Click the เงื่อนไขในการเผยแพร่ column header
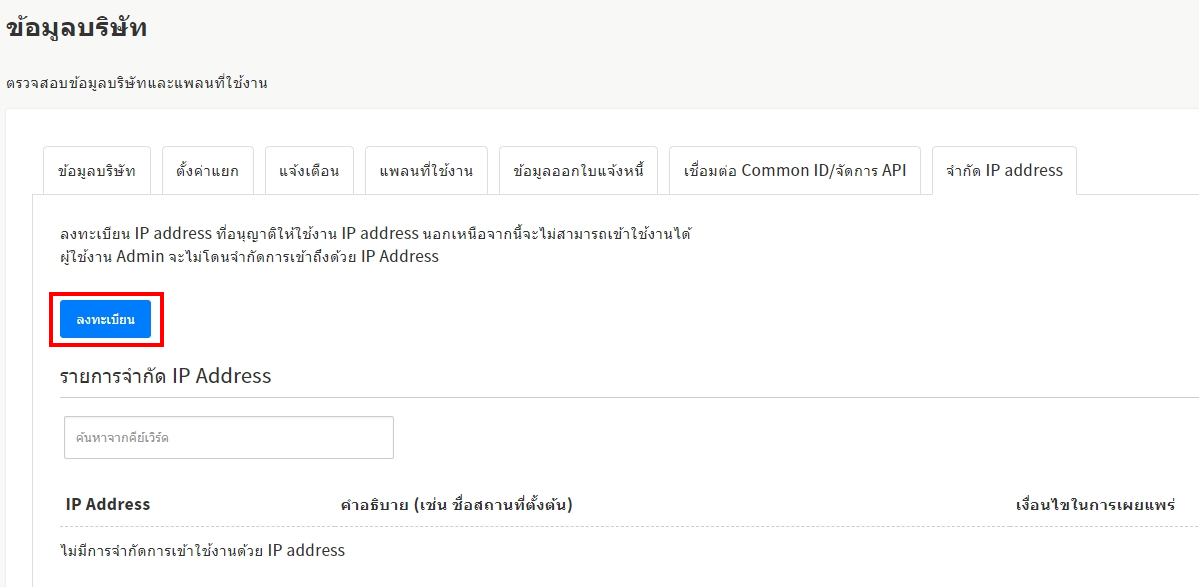1199x587 pixels. point(1094,505)
